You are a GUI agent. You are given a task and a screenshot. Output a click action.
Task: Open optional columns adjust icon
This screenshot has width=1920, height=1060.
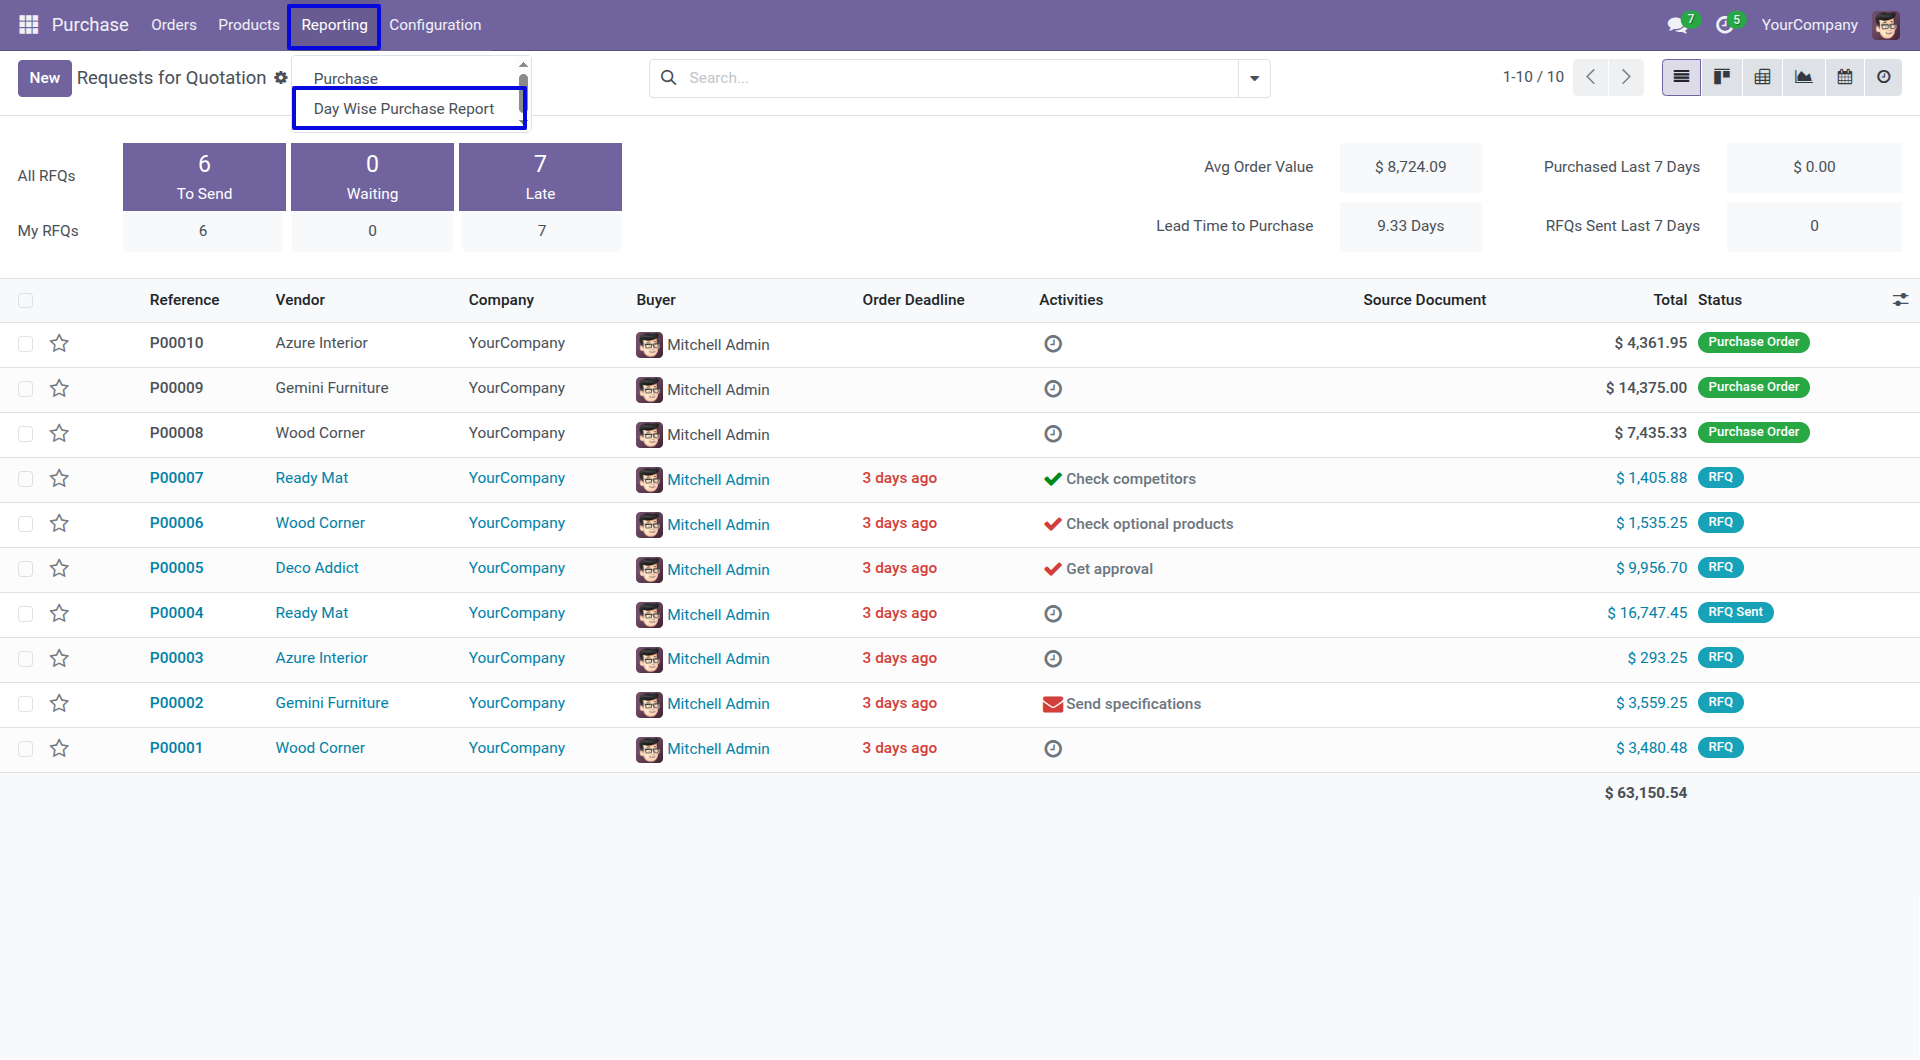click(1900, 300)
